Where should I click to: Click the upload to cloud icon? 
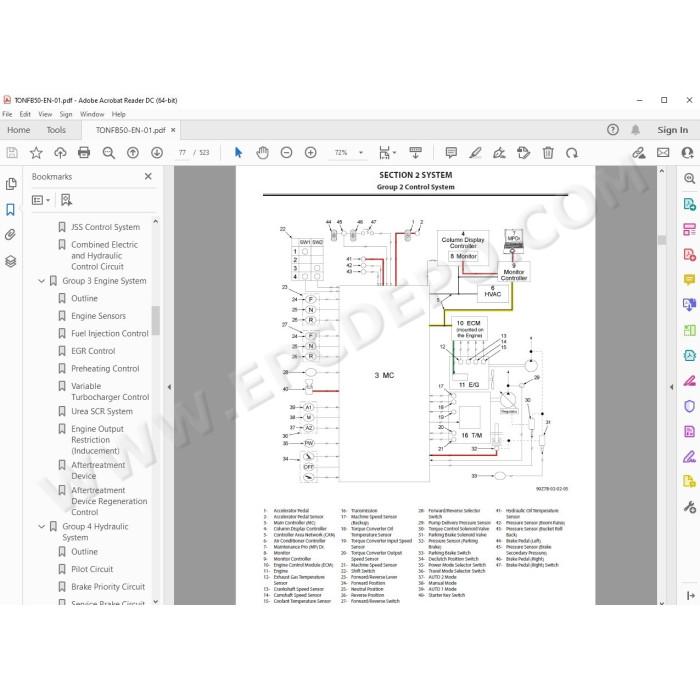(60, 153)
